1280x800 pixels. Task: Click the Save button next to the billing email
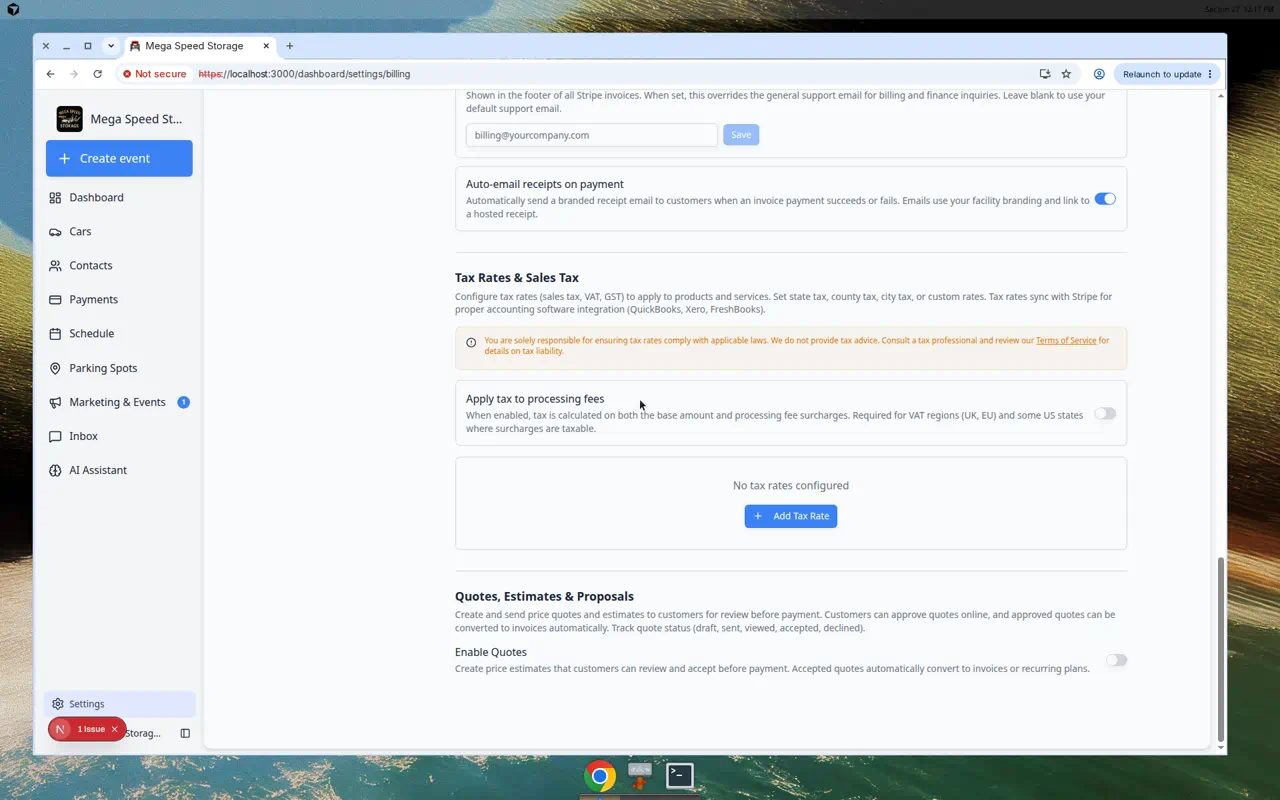point(741,134)
